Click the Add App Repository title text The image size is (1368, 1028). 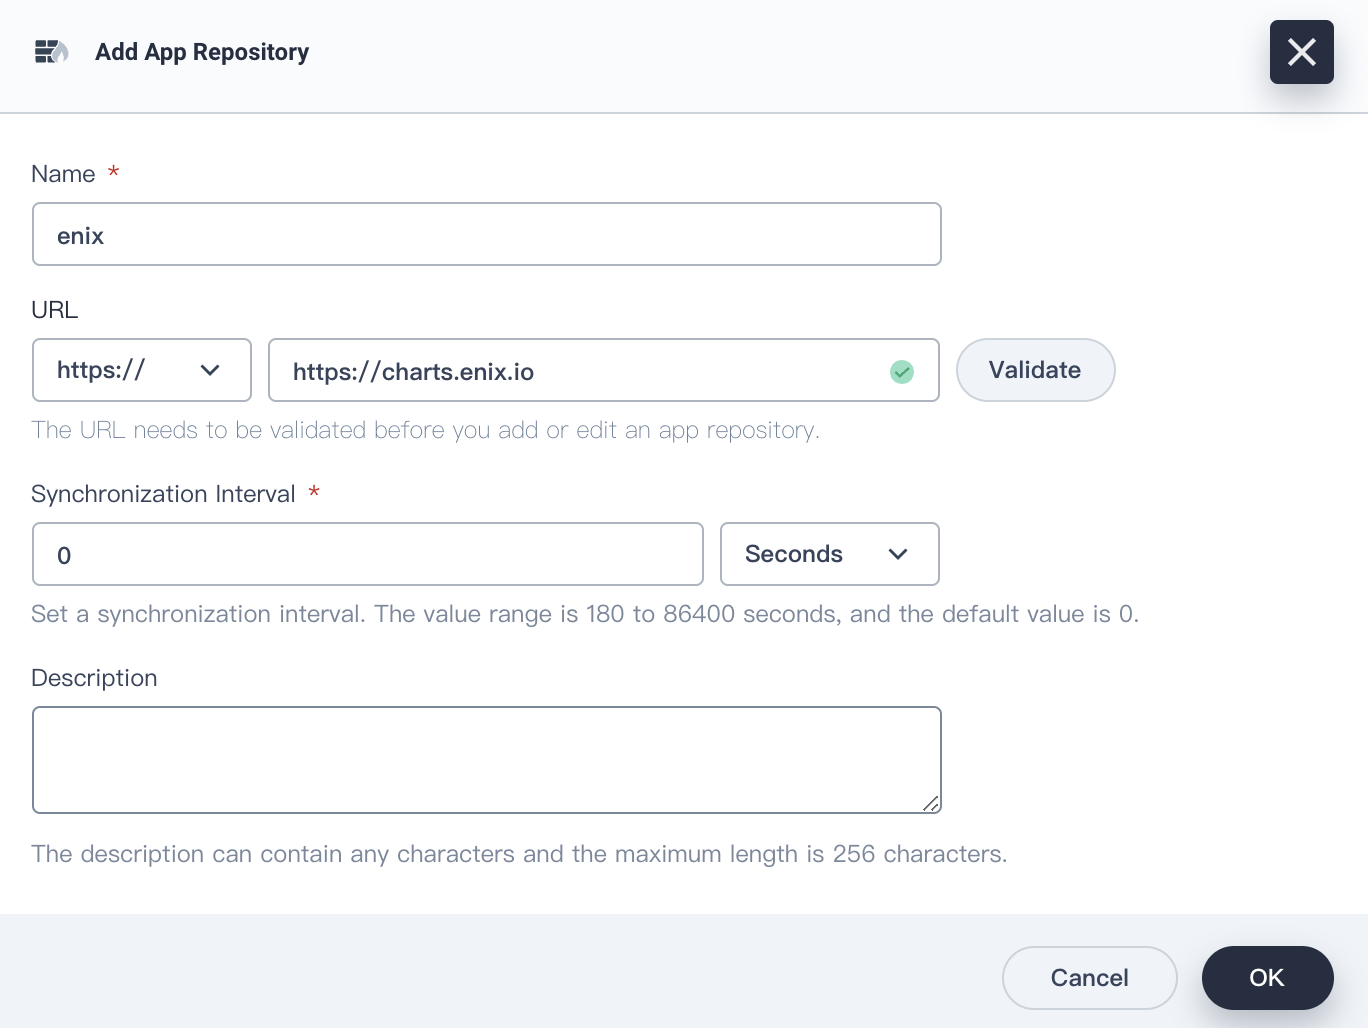point(201,52)
